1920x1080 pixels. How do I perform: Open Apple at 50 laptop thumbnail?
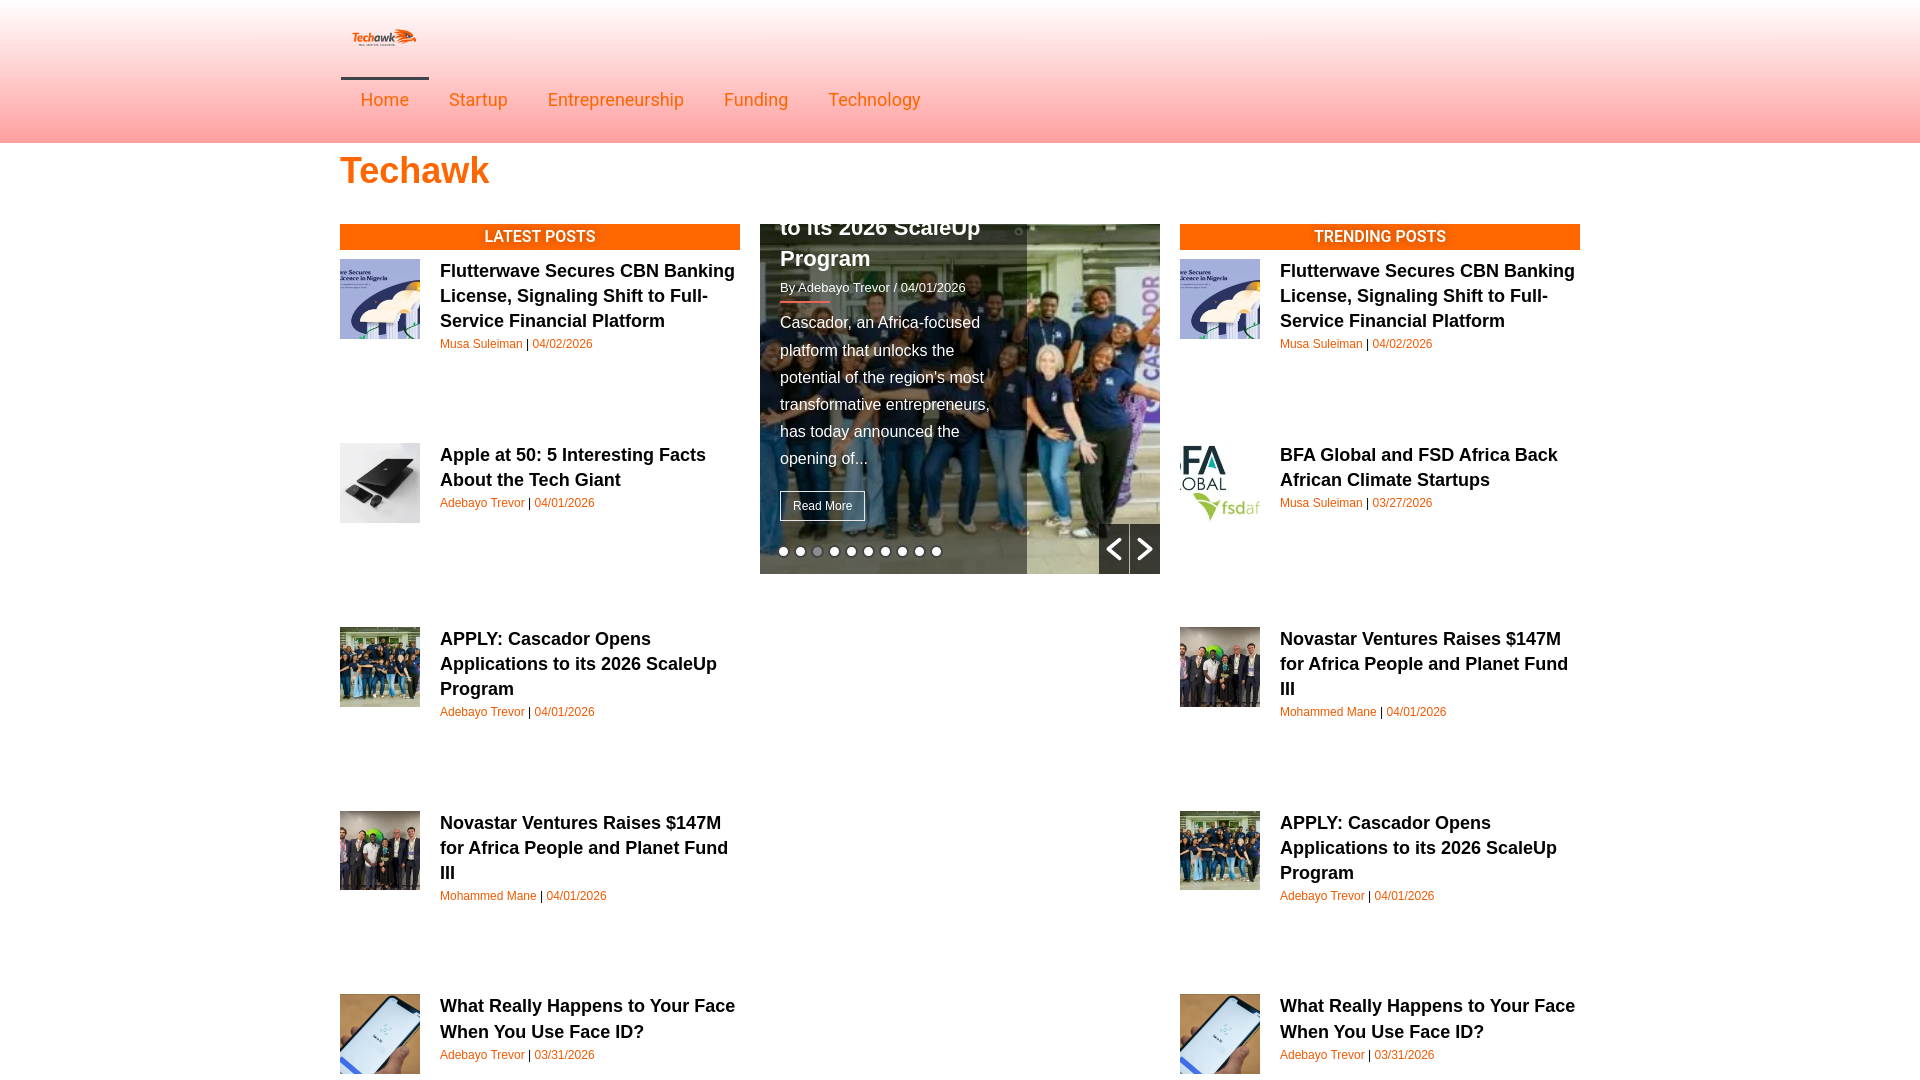[380, 483]
